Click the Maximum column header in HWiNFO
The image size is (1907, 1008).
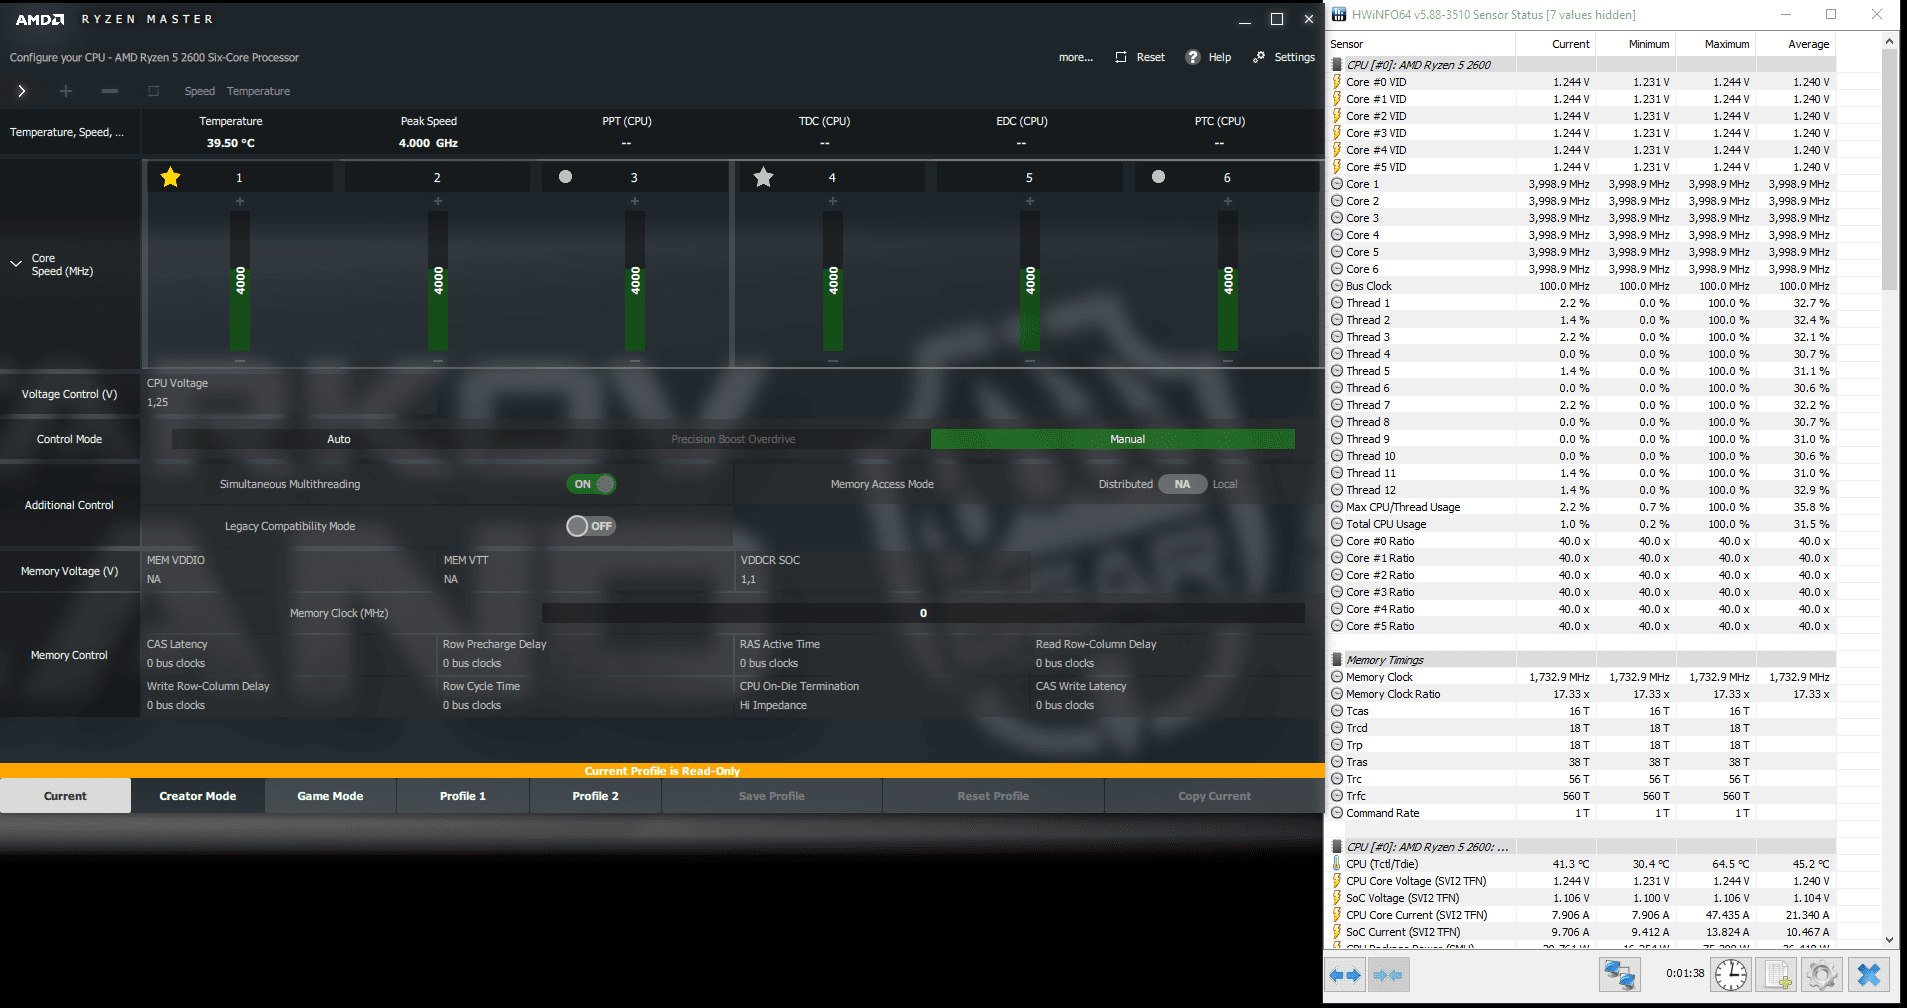[x=1716, y=44]
